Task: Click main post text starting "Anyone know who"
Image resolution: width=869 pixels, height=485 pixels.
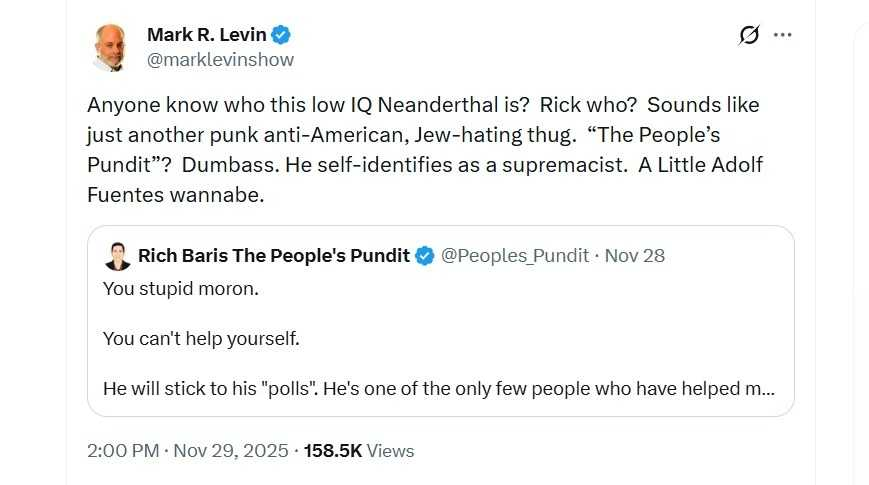Action: tap(423, 105)
